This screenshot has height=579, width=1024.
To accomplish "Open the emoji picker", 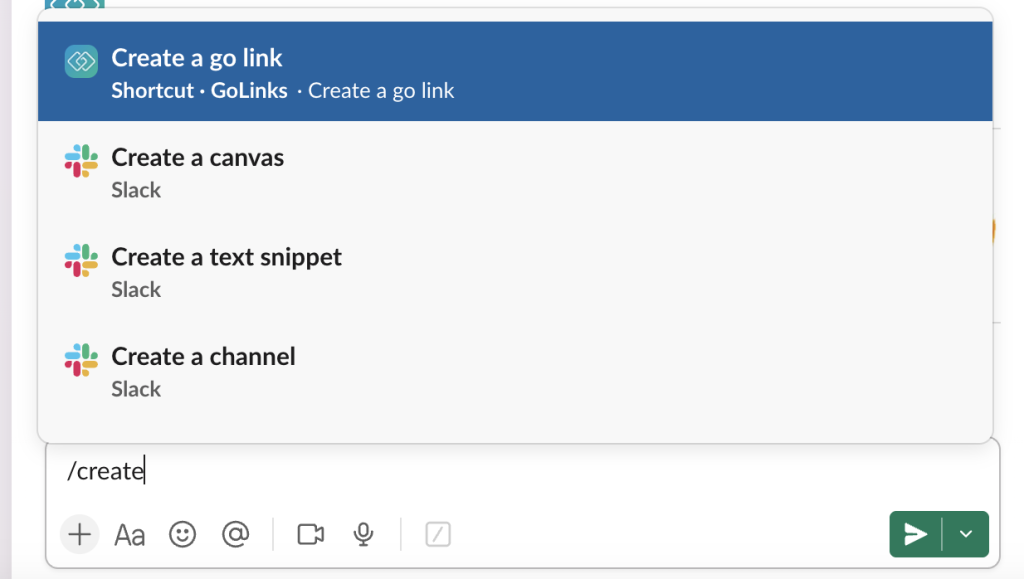I will pos(182,535).
